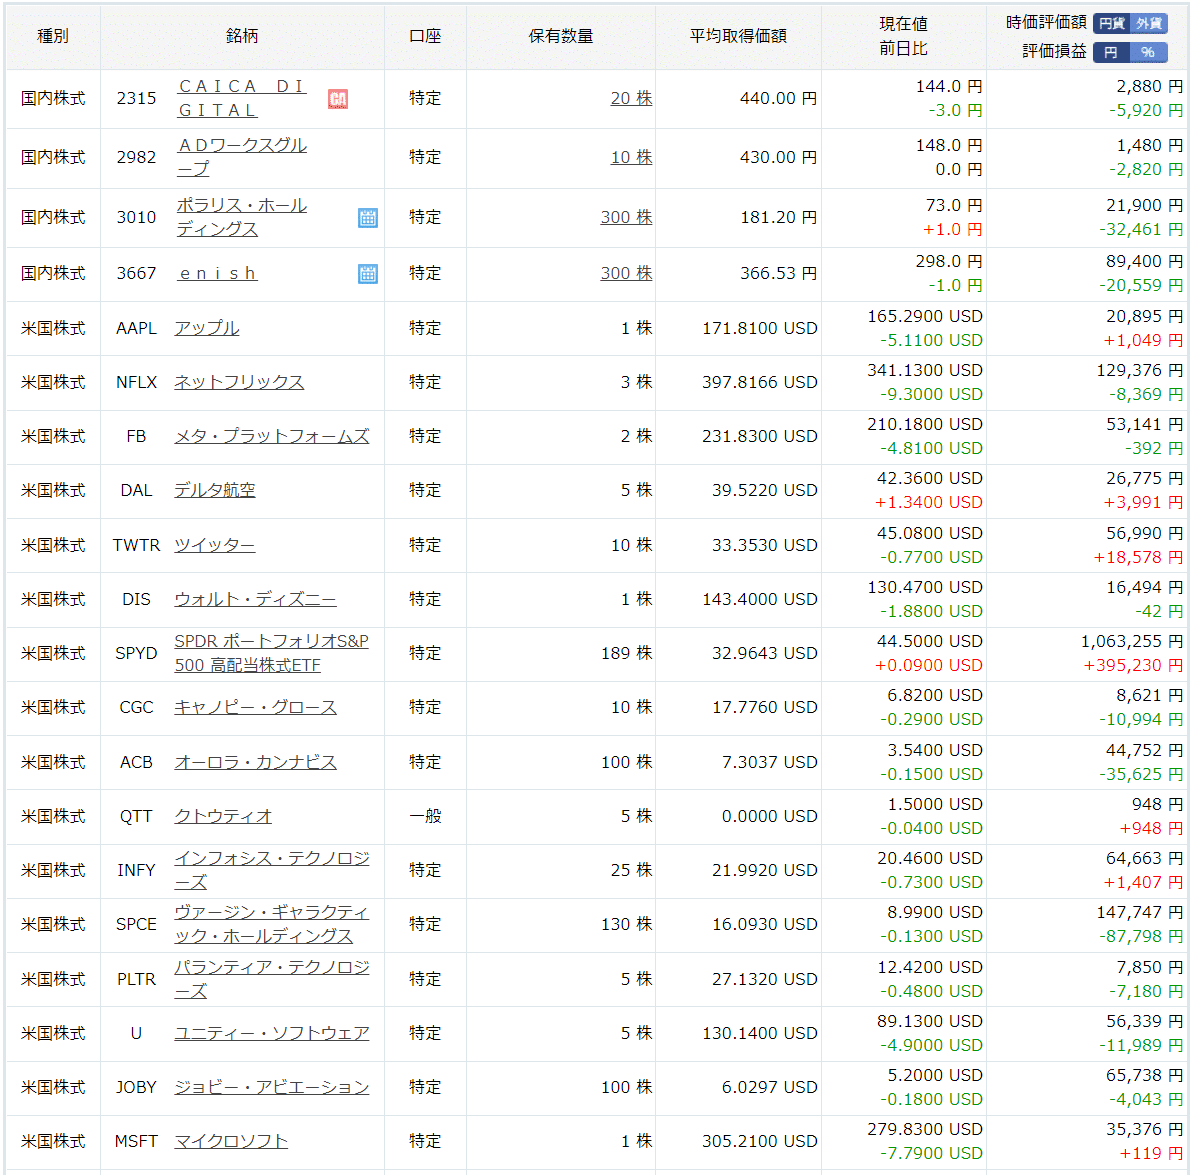Click the 保有数量 column header
1198x1175 pixels.
click(561, 36)
